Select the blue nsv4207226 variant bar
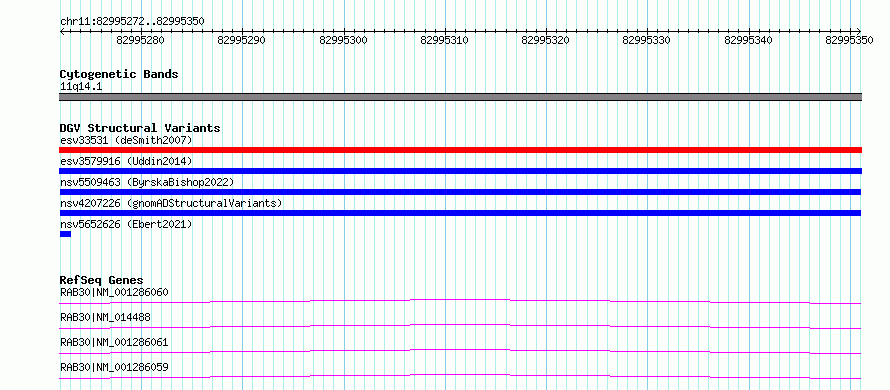This screenshot has height=390, width=890. pos(460,213)
